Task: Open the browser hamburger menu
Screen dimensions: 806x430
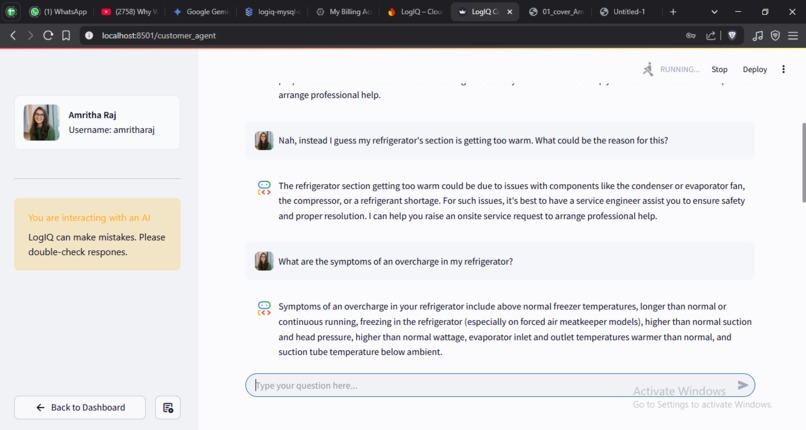Action: pos(793,35)
